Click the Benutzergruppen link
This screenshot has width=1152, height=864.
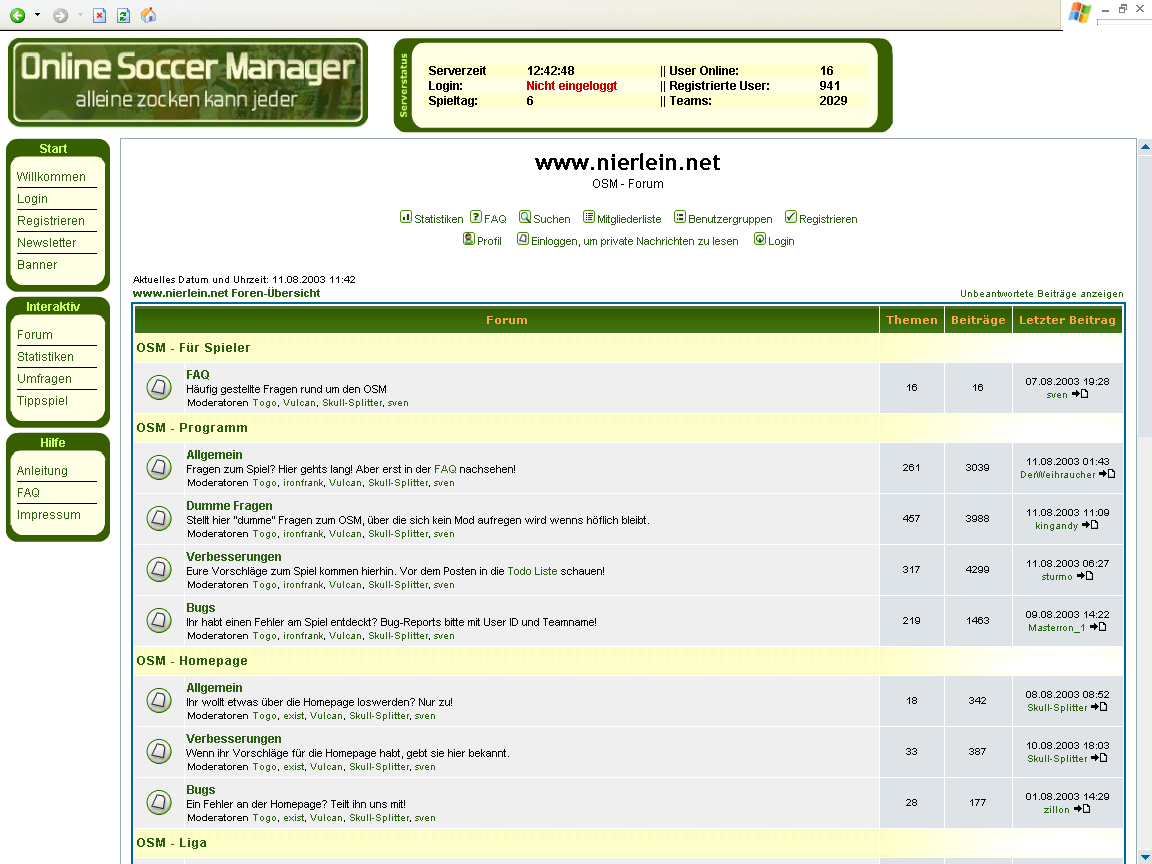tap(730, 219)
